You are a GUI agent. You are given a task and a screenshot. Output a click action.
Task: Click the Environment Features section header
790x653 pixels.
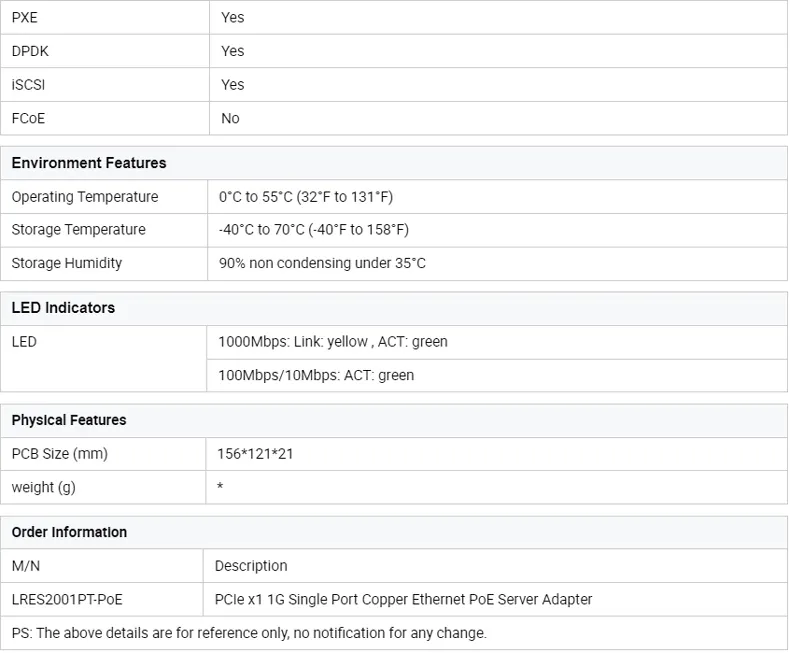[x=89, y=163]
